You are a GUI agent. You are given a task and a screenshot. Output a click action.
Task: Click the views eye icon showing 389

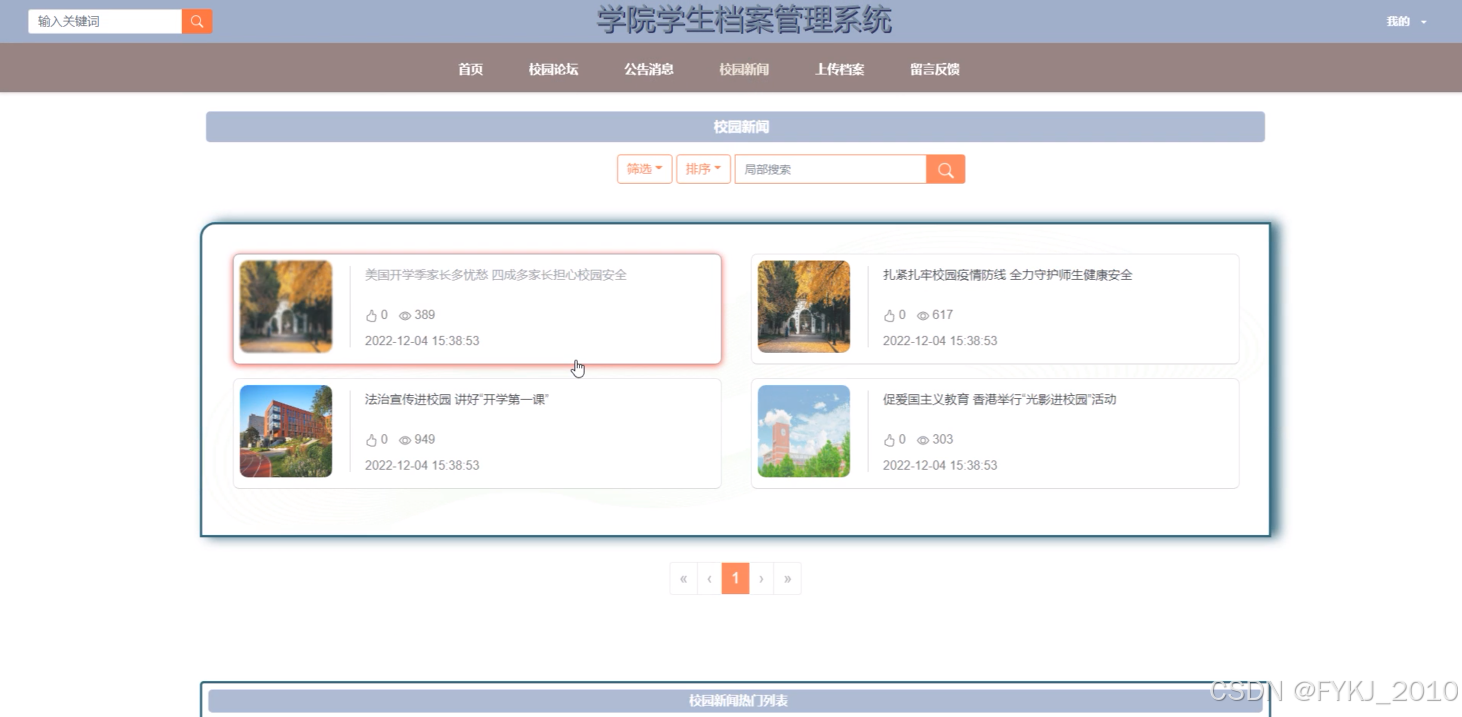[405, 316]
